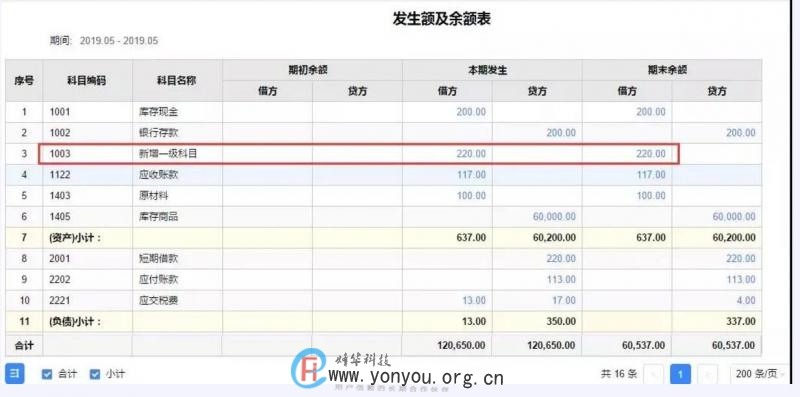Select the 短期借款 row

click(x=384, y=259)
